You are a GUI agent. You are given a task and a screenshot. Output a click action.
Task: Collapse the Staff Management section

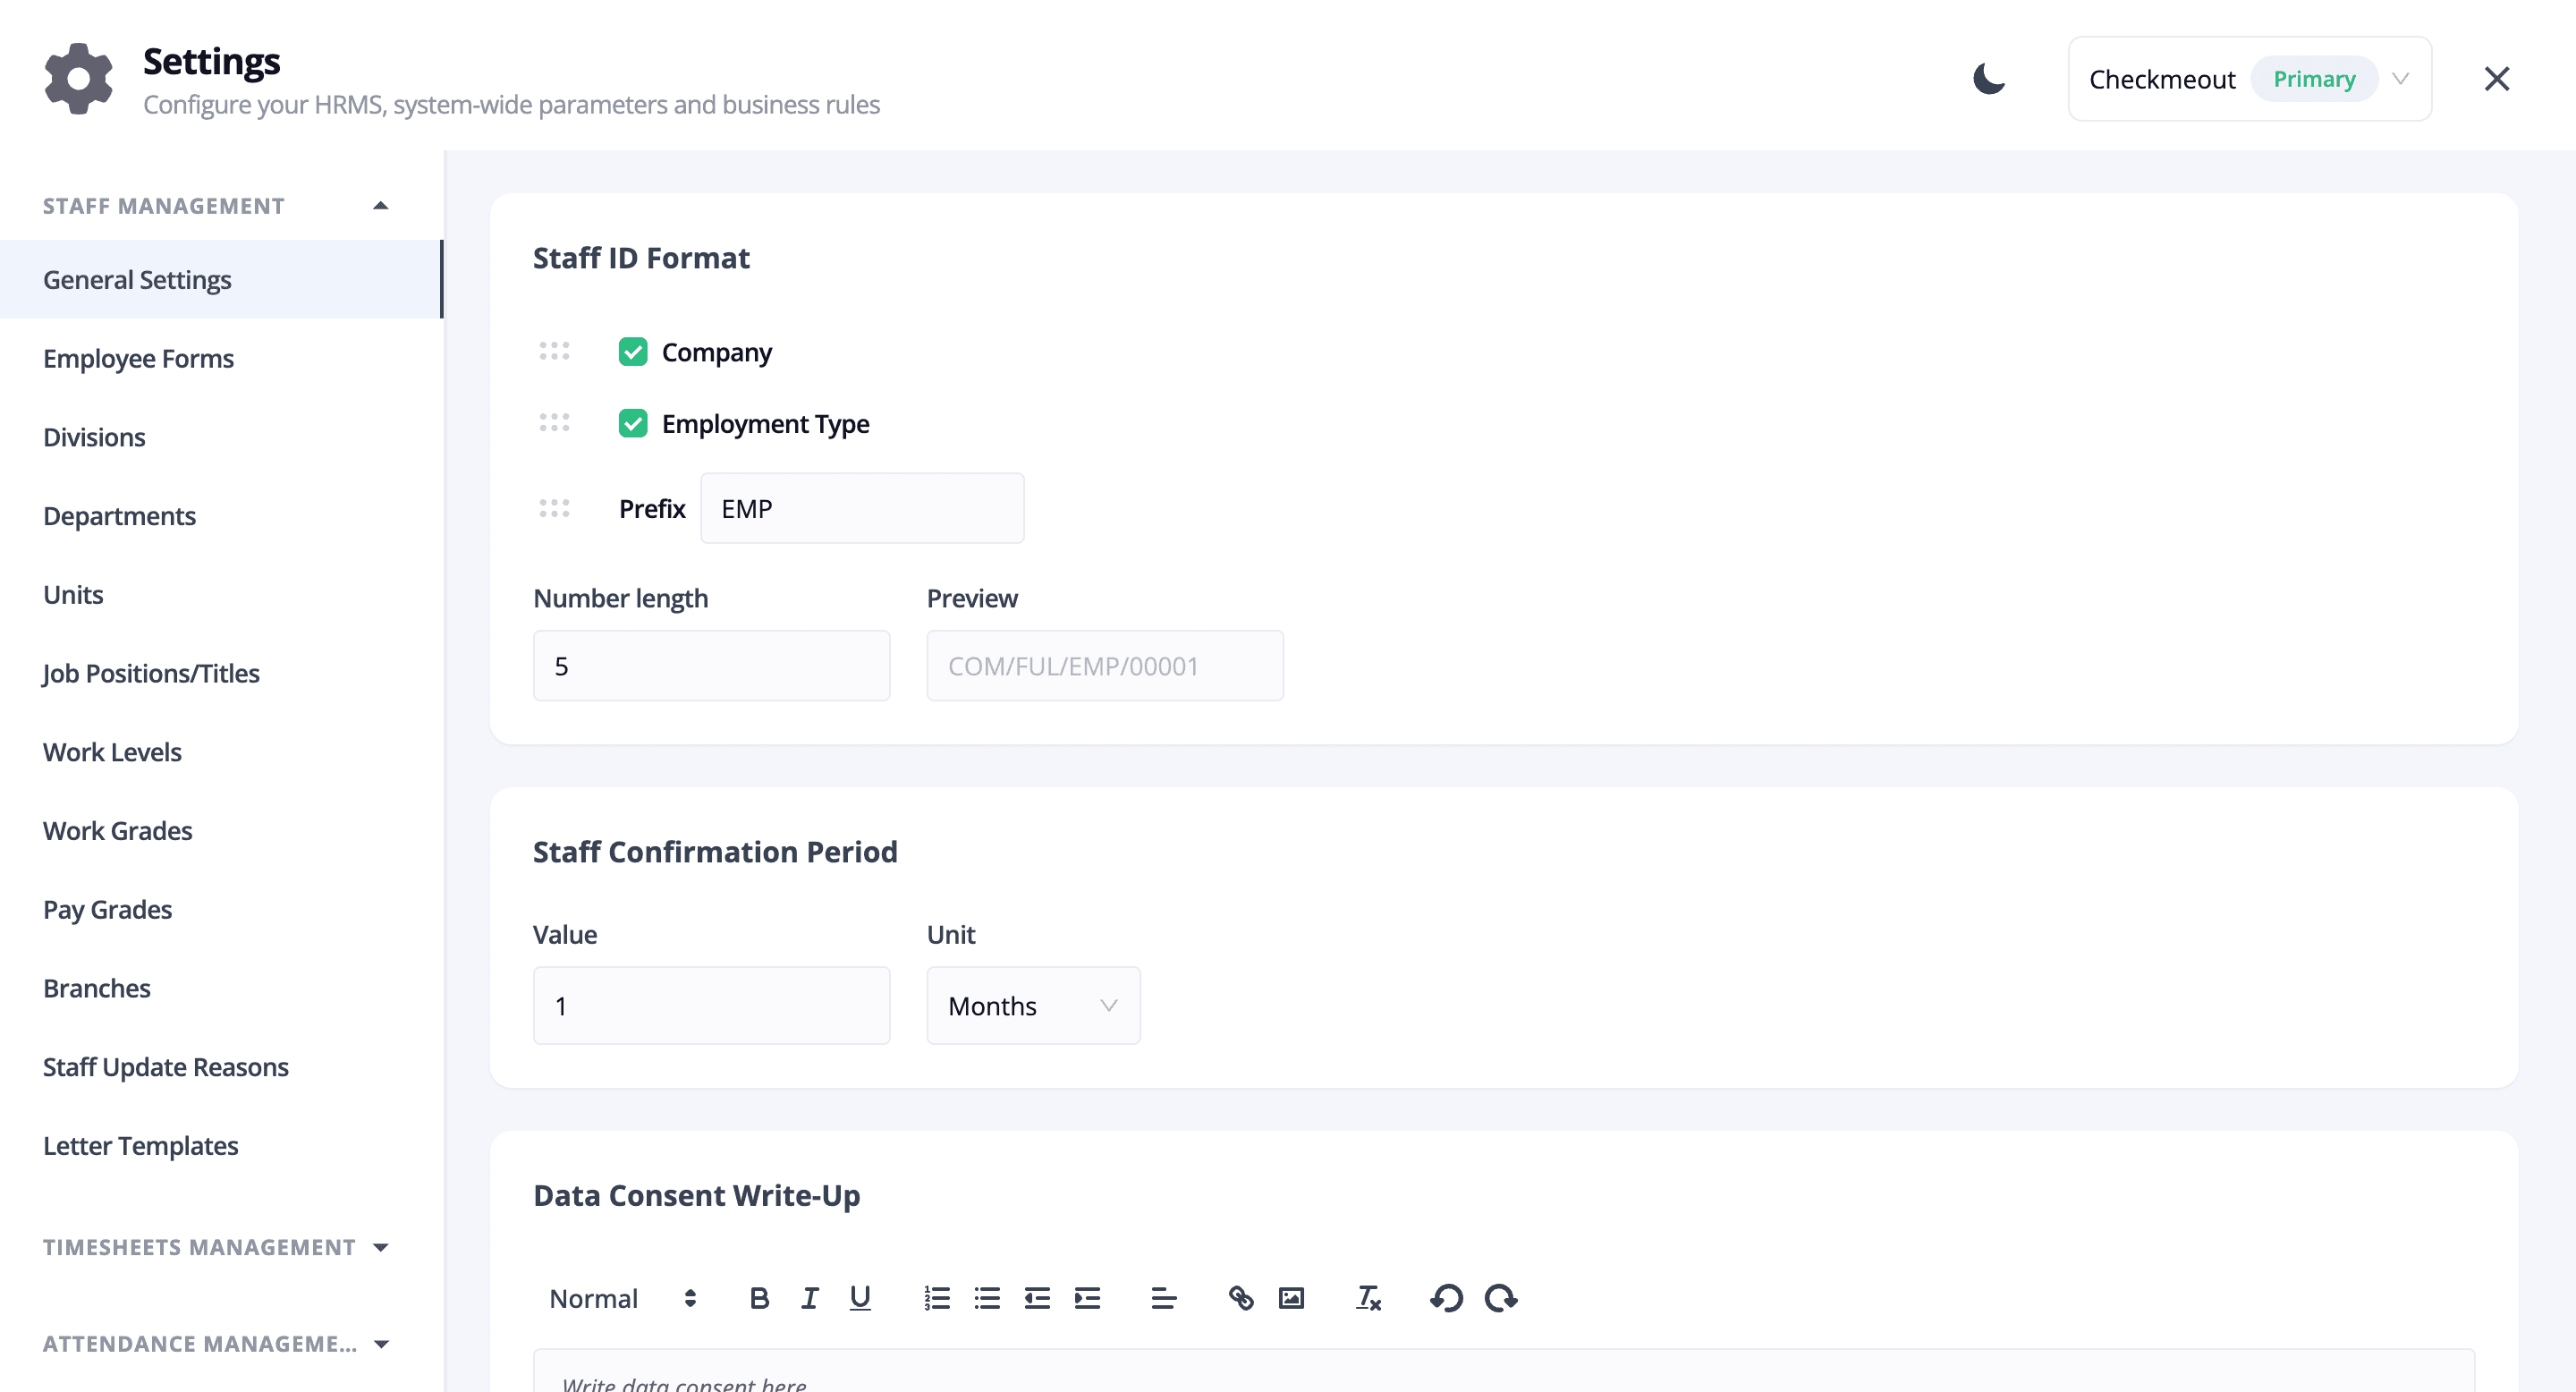[x=216, y=206]
